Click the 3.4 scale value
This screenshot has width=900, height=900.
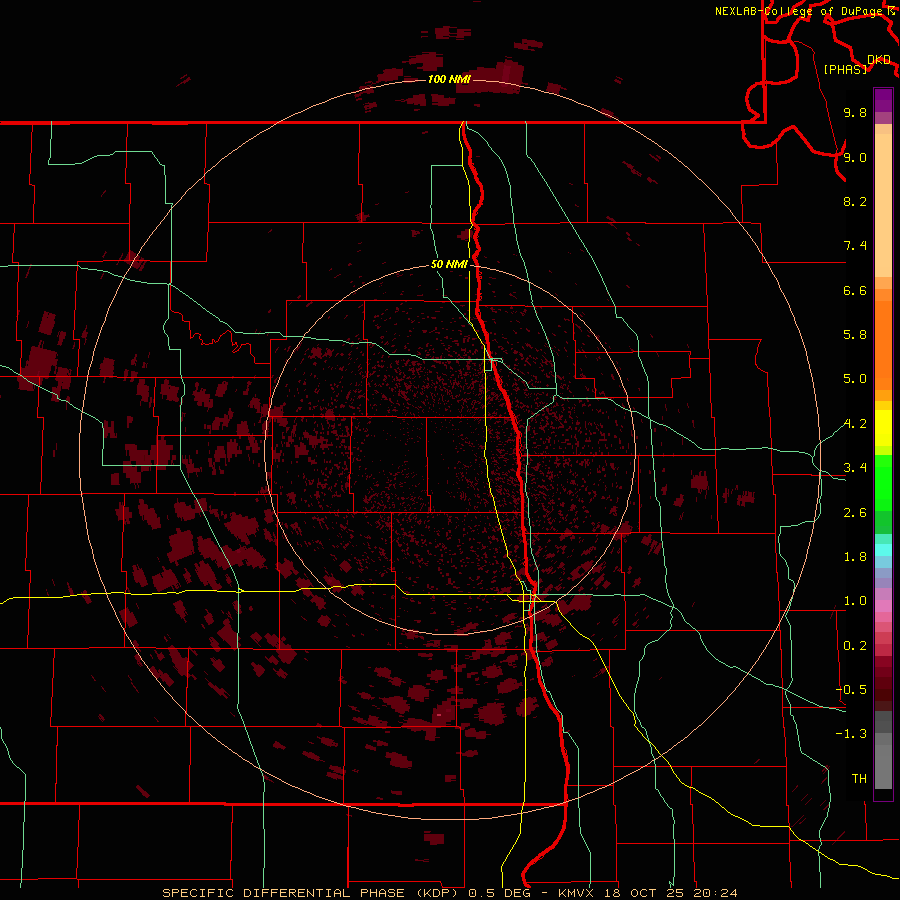[x=855, y=468]
